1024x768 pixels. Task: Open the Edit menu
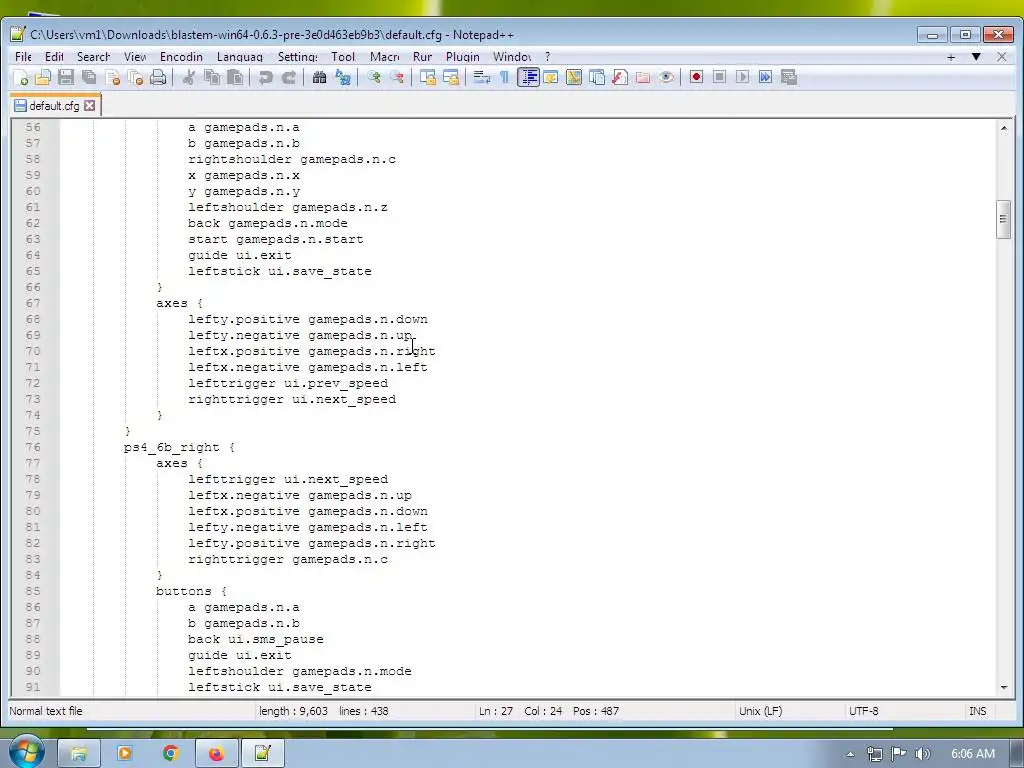tap(54, 57)
